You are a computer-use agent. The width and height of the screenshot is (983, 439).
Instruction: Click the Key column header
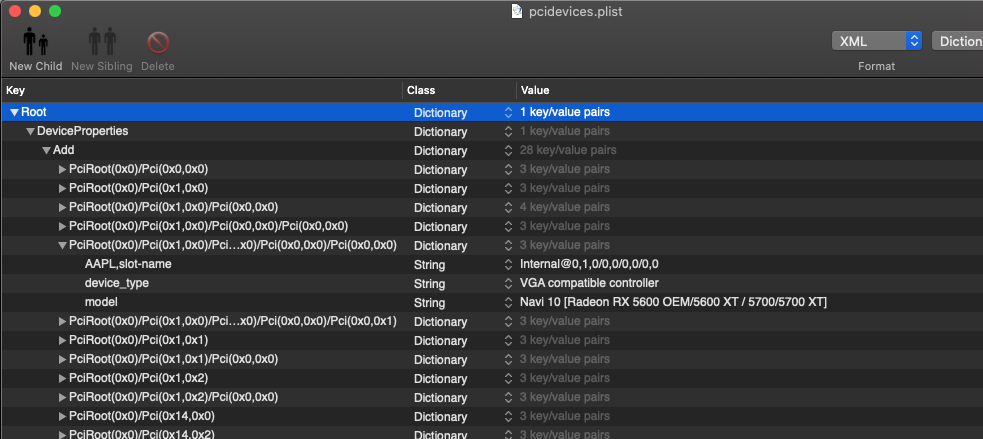[x=201, y=90]
